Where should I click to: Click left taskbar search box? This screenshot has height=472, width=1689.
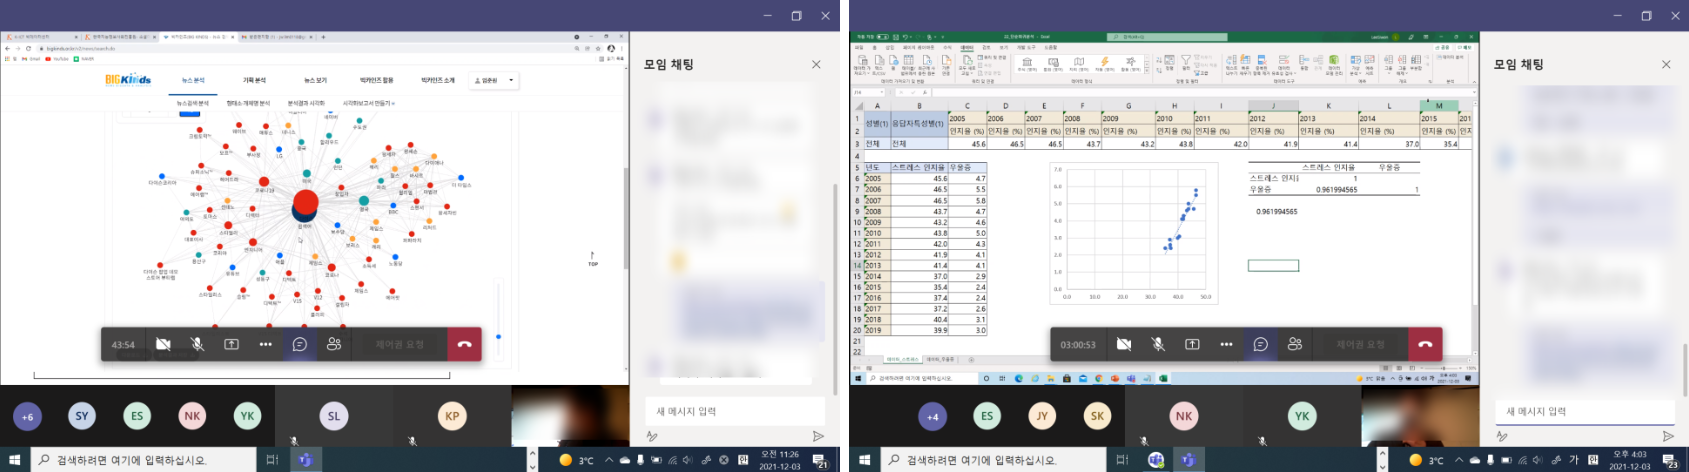click(142, 460)
